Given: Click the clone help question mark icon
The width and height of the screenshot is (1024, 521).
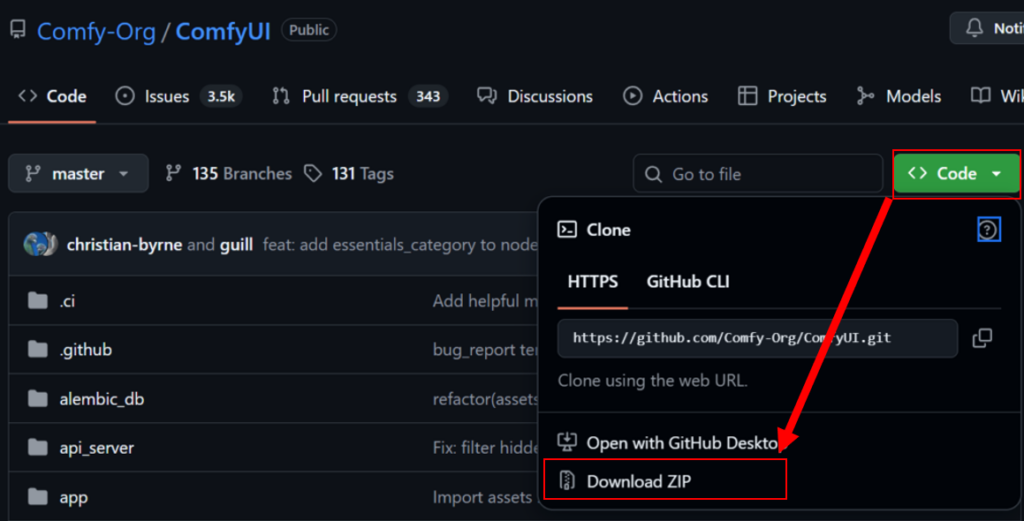Looking at the screenshot, I should click(988, 230).
